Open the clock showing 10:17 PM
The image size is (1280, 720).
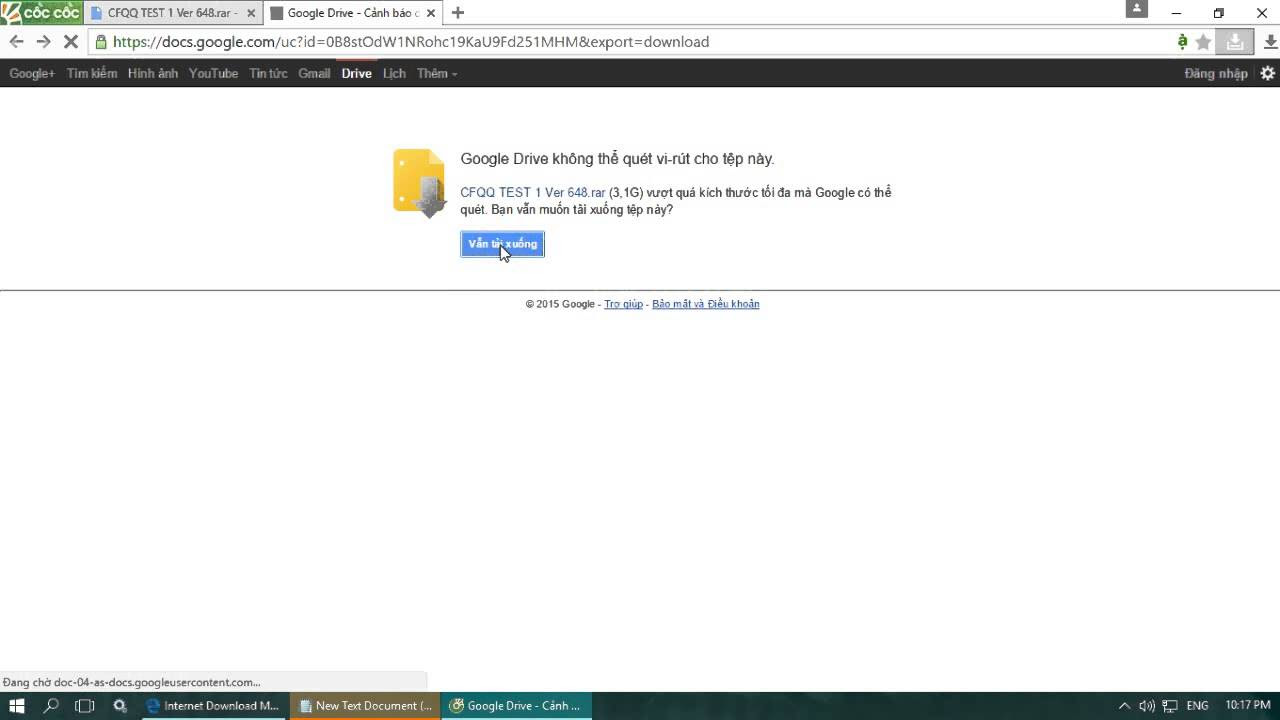click(x=1247, y=706)
